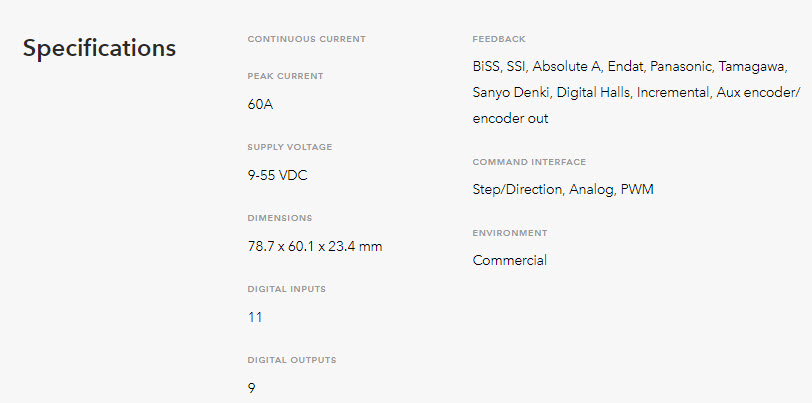The height and width of the screenshot is (403, 812).
Task: Select the encoder out text
Action: [510, 119]
